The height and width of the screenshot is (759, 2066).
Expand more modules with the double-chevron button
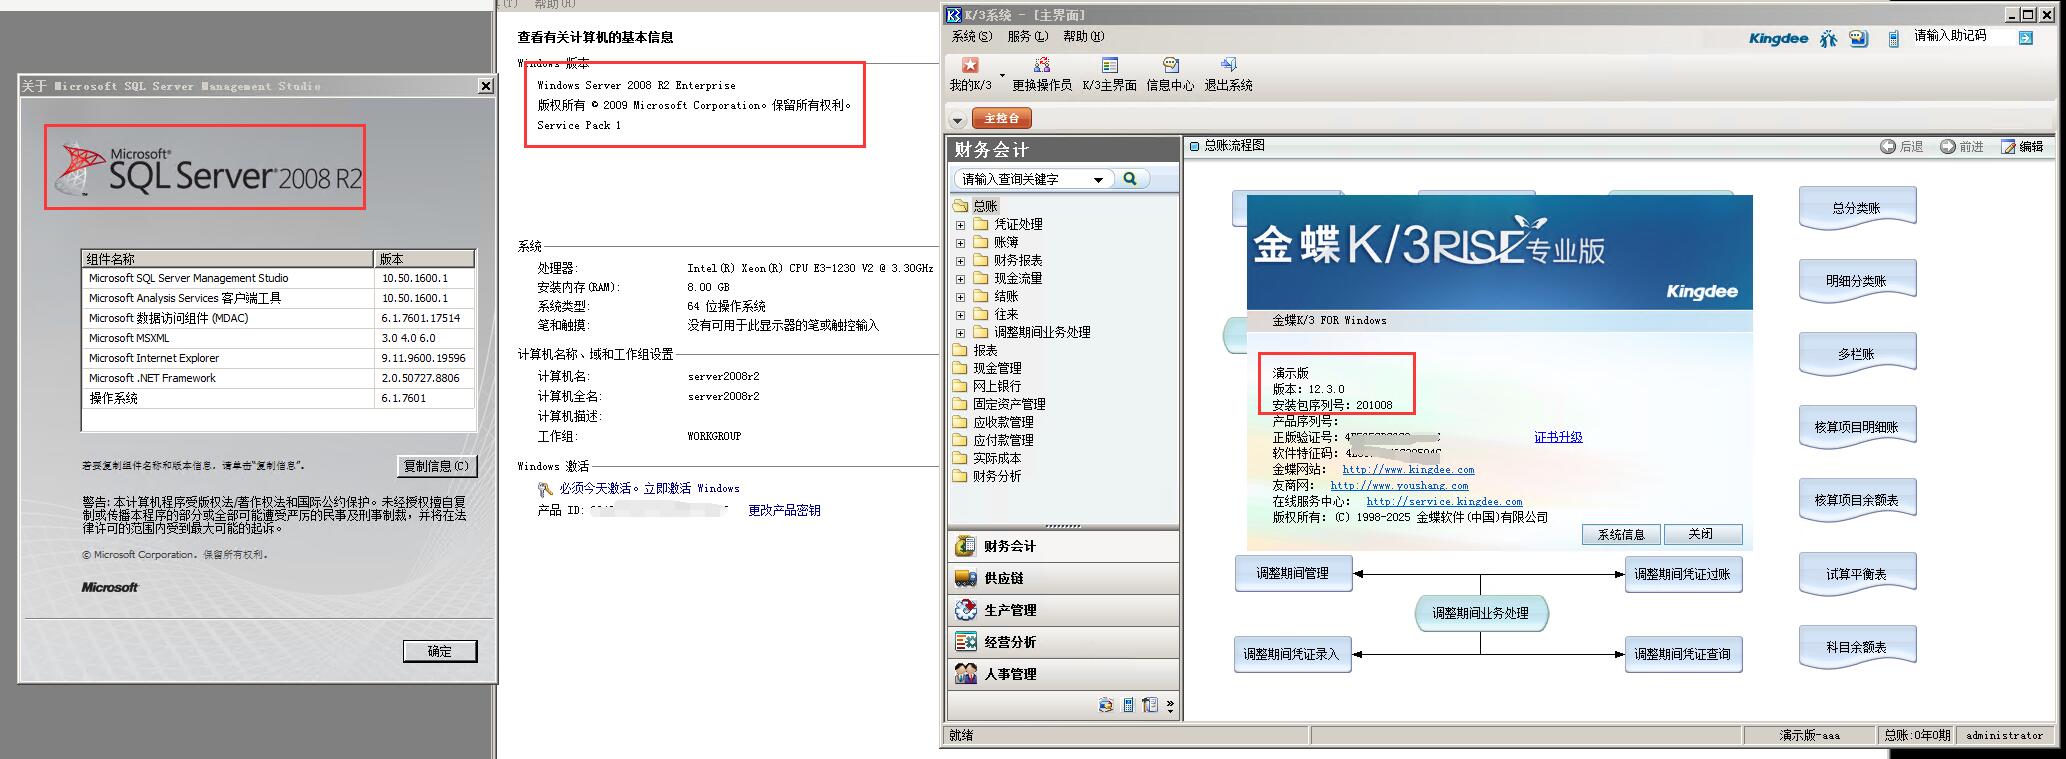click(x=1170, y=706)
